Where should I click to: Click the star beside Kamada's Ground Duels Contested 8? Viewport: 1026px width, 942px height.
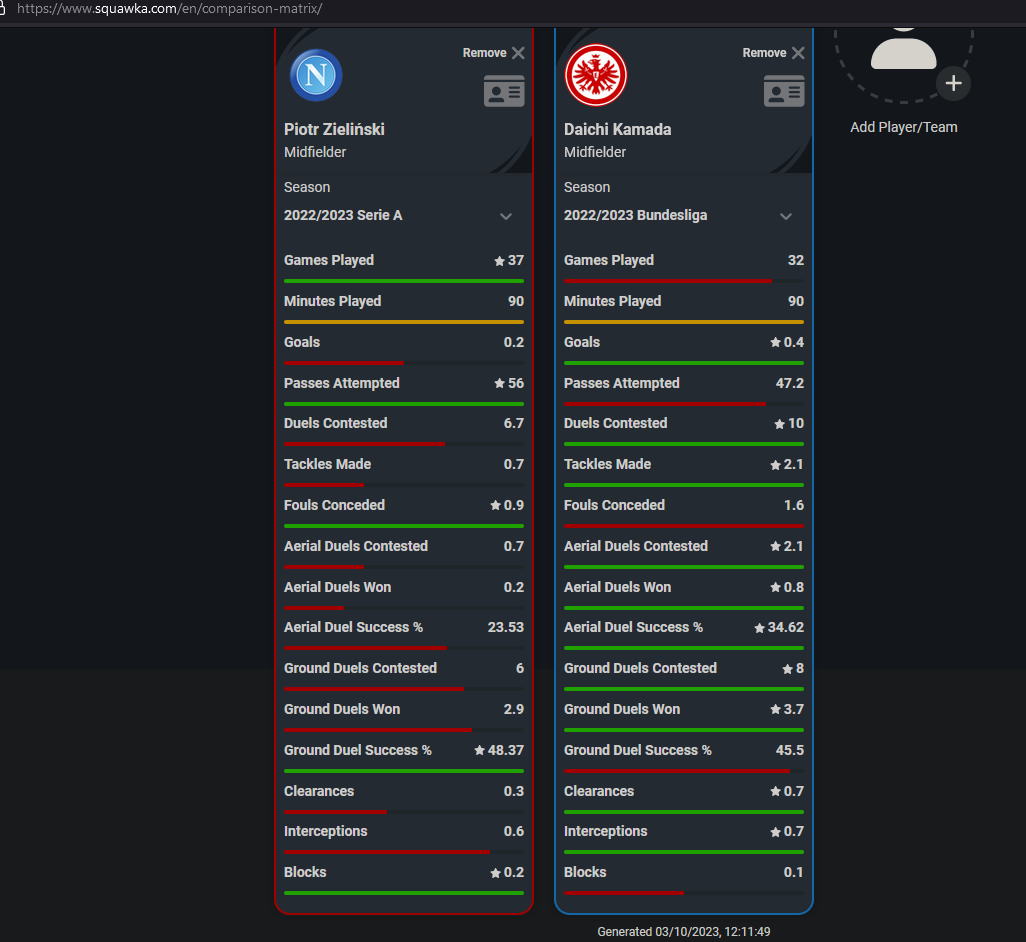(788, 669)
